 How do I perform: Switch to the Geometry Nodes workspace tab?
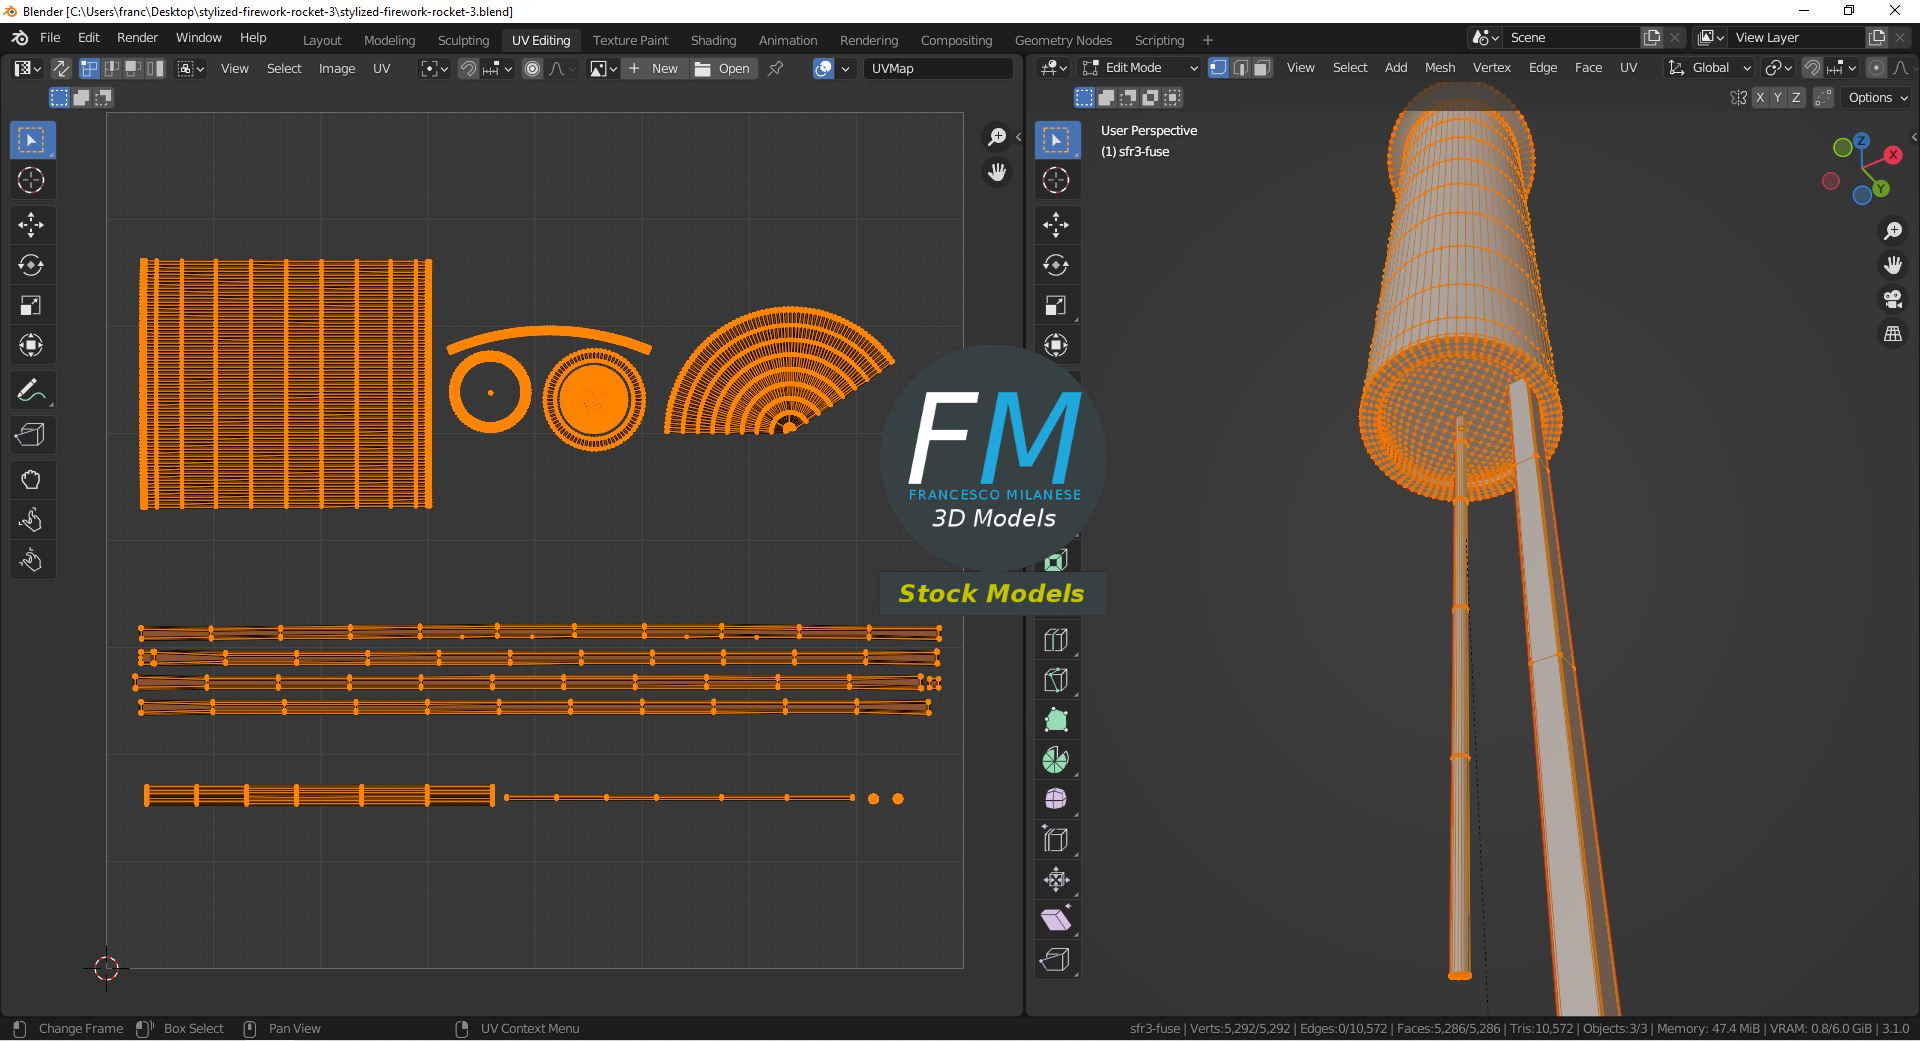point(1063,40)
